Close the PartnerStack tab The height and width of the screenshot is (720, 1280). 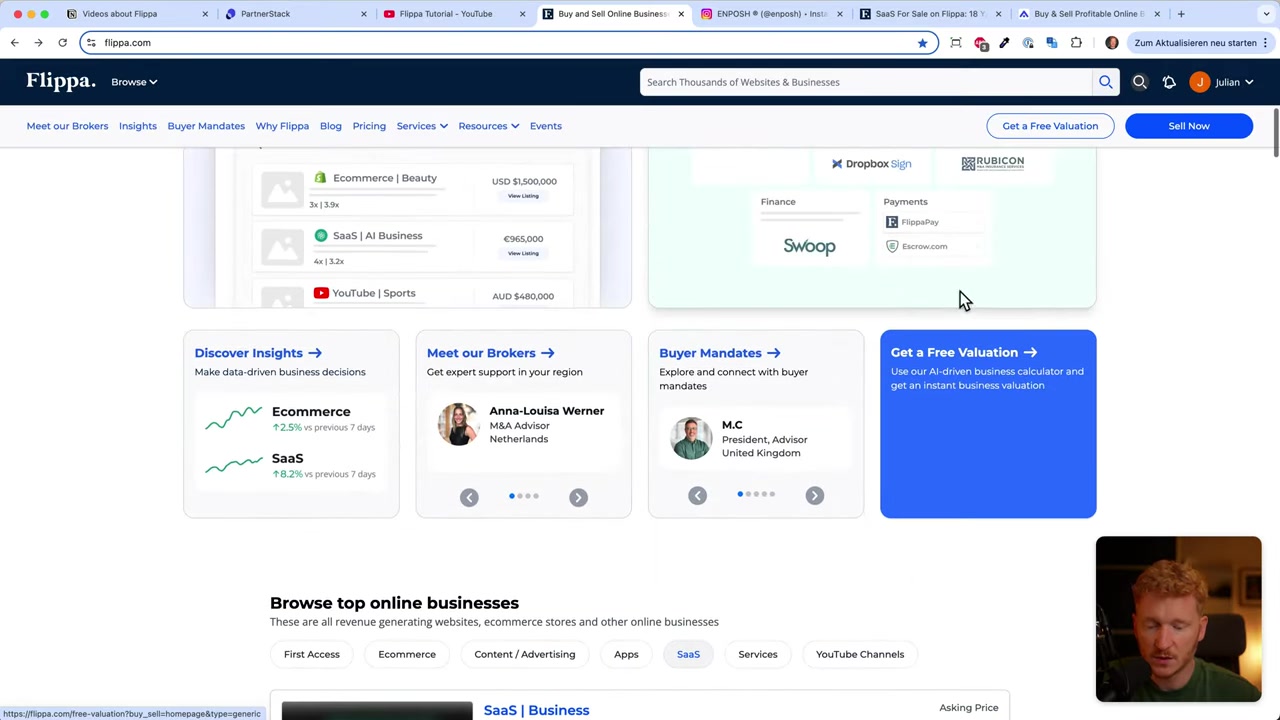pyautogui.click(x=364, y=14)
